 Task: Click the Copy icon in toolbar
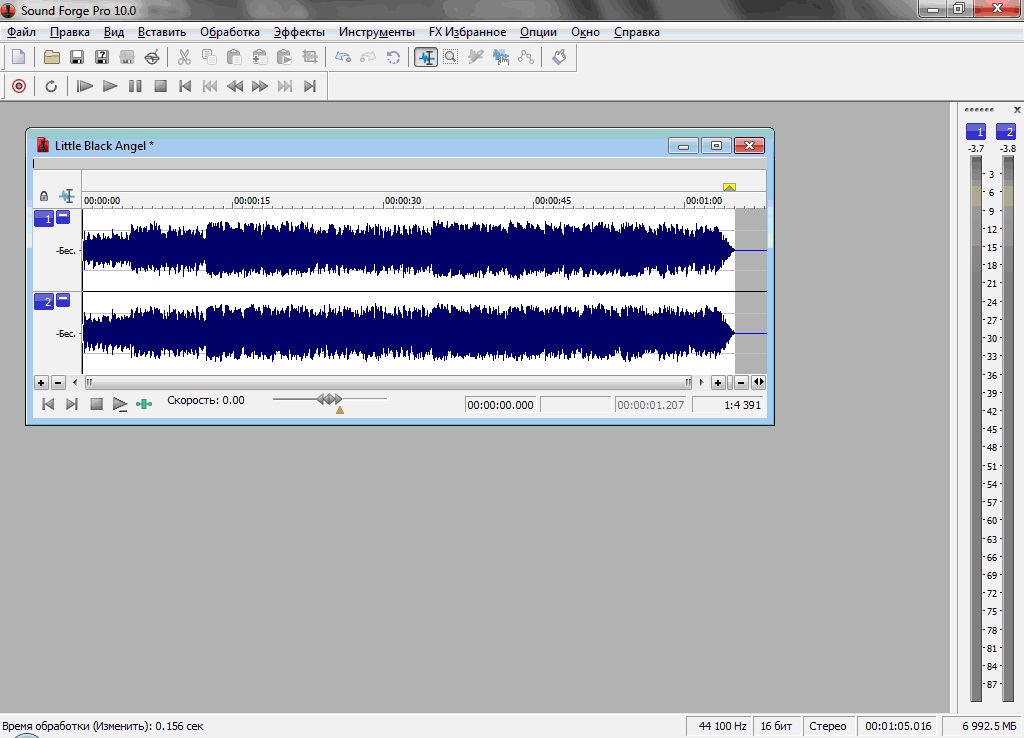point(209,57)
